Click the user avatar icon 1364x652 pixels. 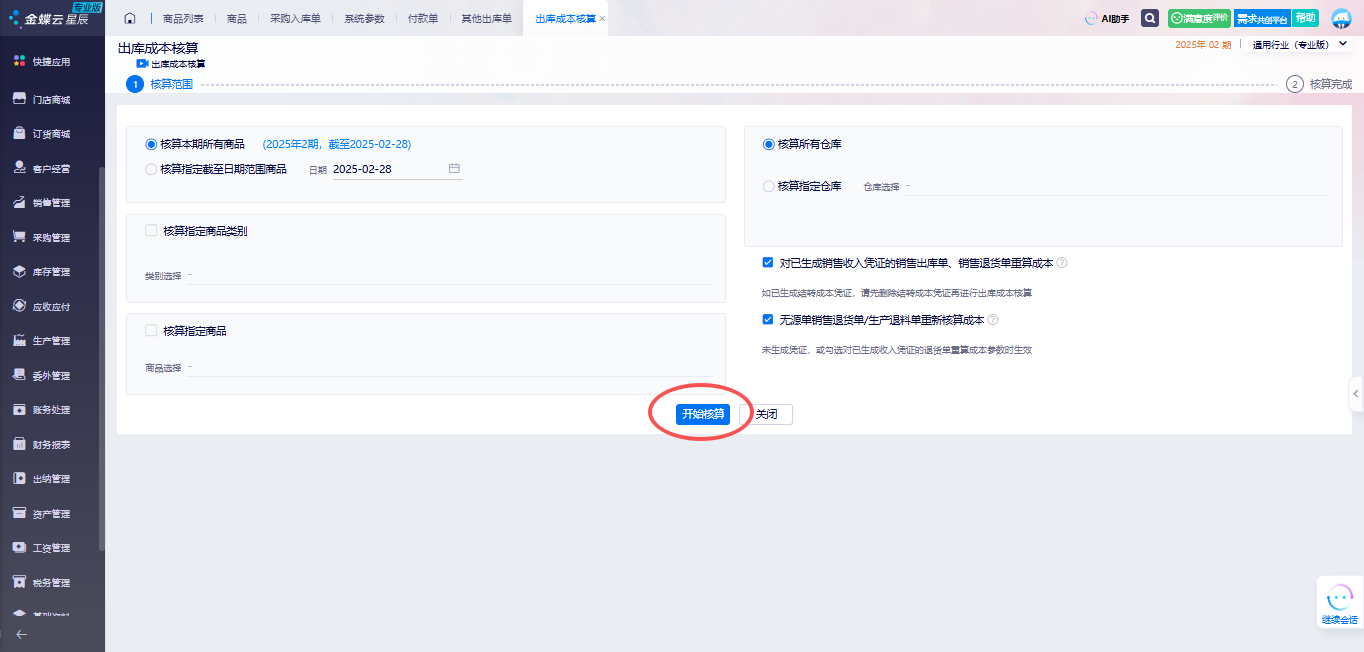[x=1341, y=18]
